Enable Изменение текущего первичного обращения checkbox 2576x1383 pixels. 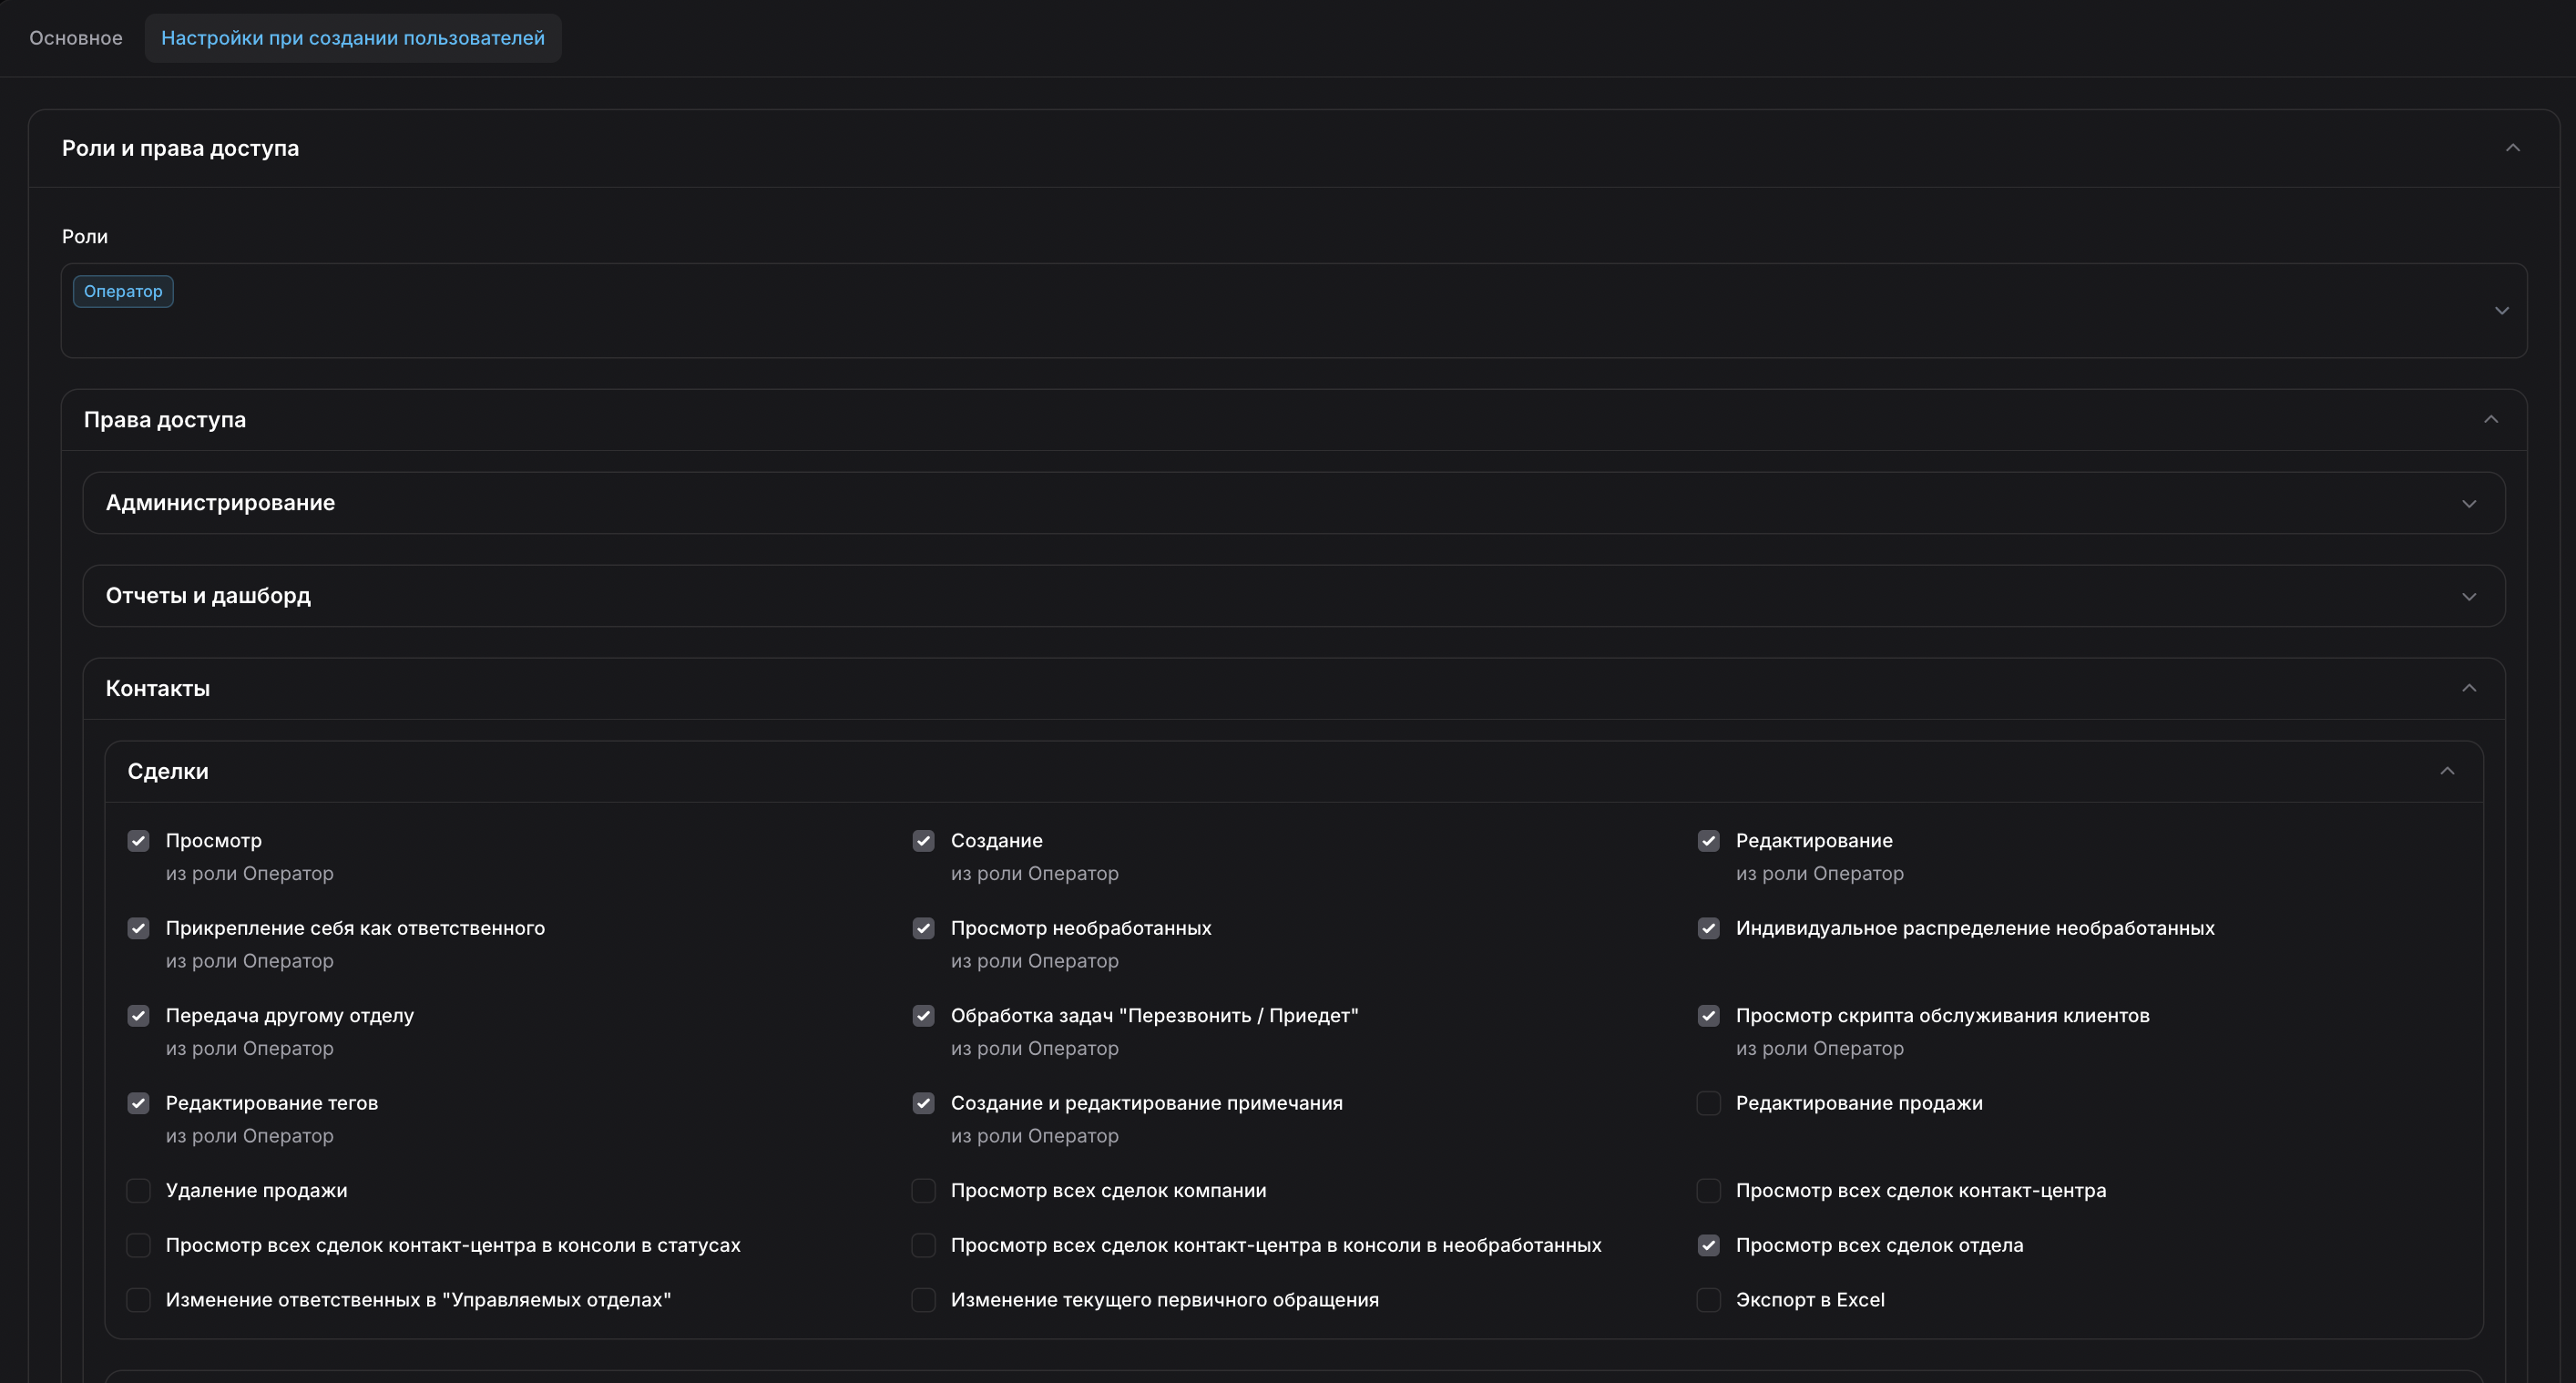point(923,1300)
